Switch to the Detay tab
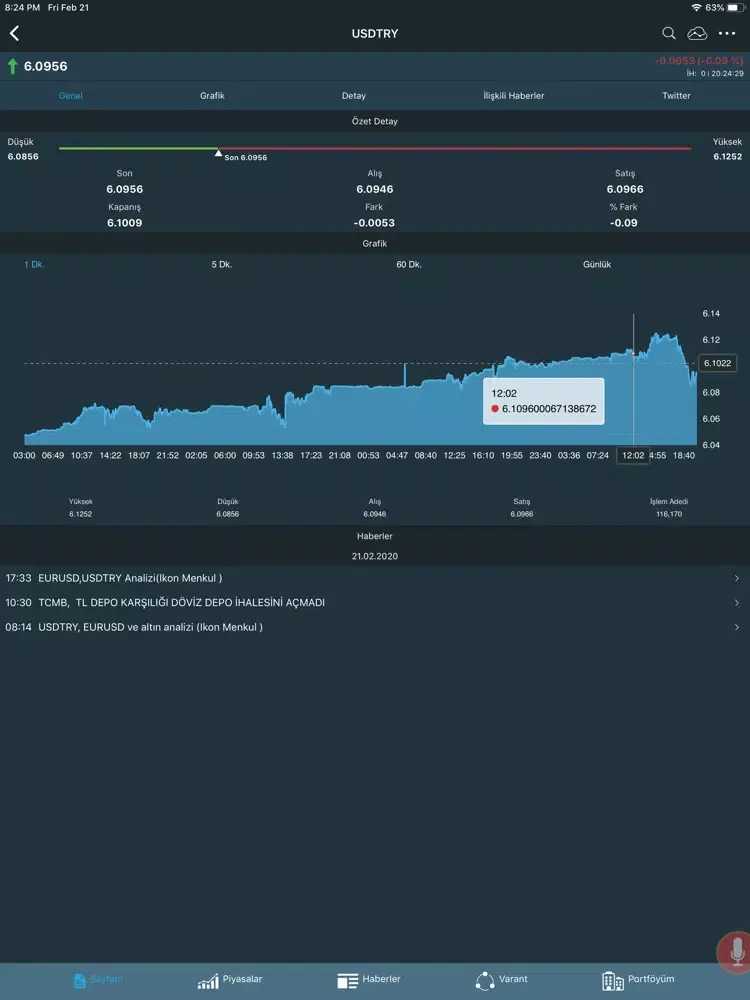The width and height of the screenshot is (750, 1000). pyautogui.click(x=354, y=96)
